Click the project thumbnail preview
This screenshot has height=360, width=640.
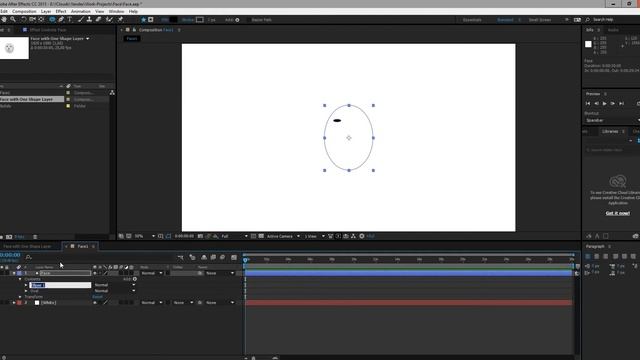click(14, 48)
